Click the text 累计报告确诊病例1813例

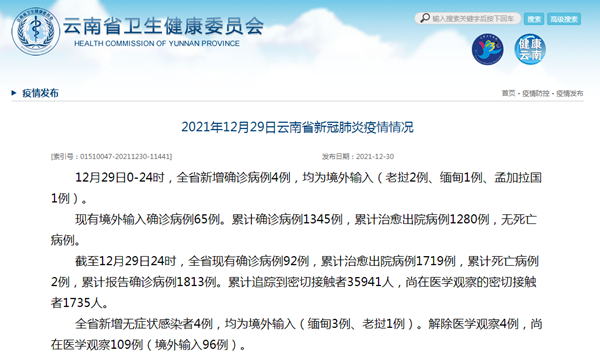149,282
